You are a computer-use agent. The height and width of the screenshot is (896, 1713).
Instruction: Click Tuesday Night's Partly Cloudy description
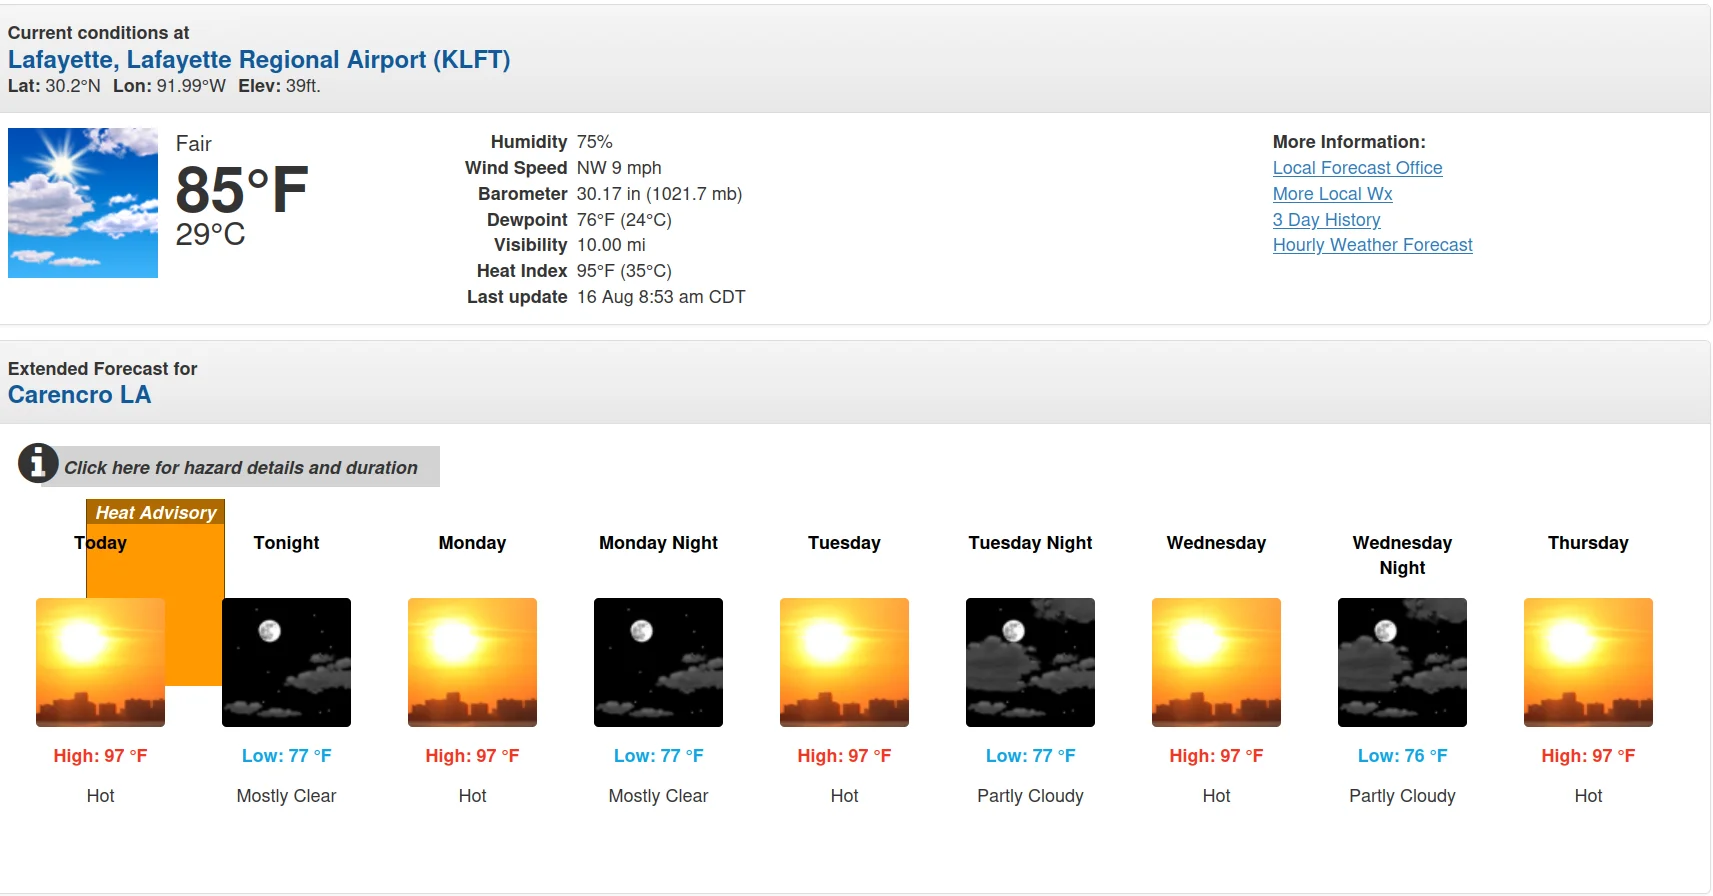[x=1030, y=796]
